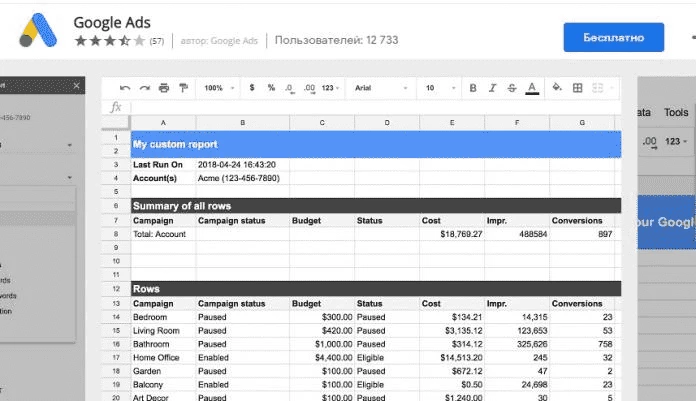Select column E header
The width and height of the screenshot is (696, 401).
452,123
